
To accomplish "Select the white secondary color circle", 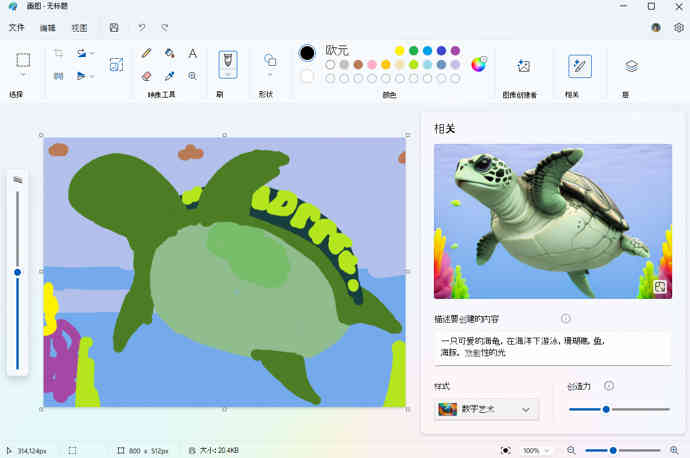I will 307,77.
